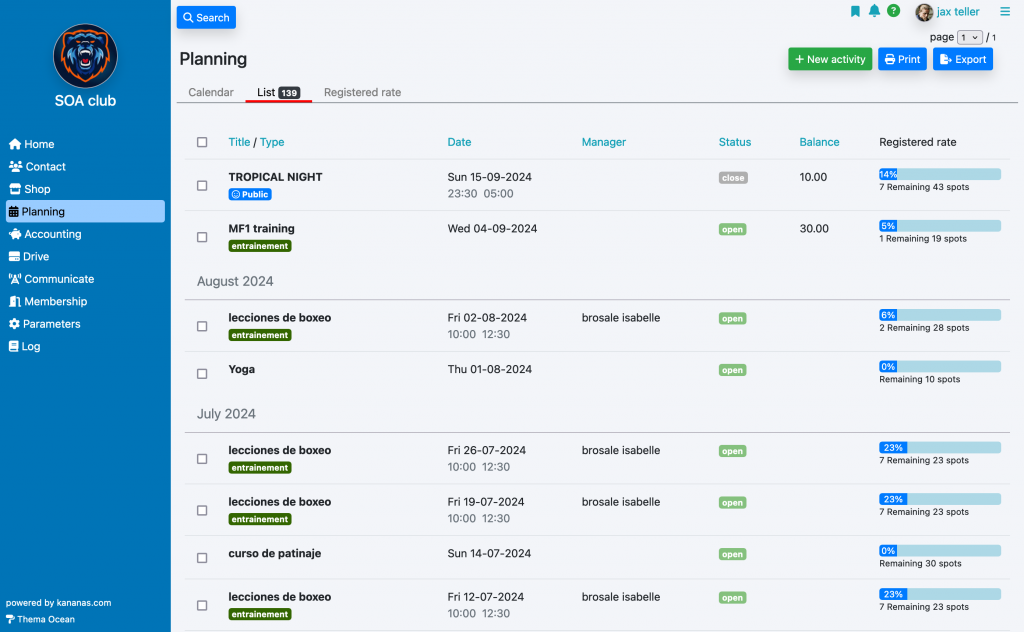This screenshot has width=1024, height=632.
Task: Open the Parameters gear menu item
Action: pos(51,324)
